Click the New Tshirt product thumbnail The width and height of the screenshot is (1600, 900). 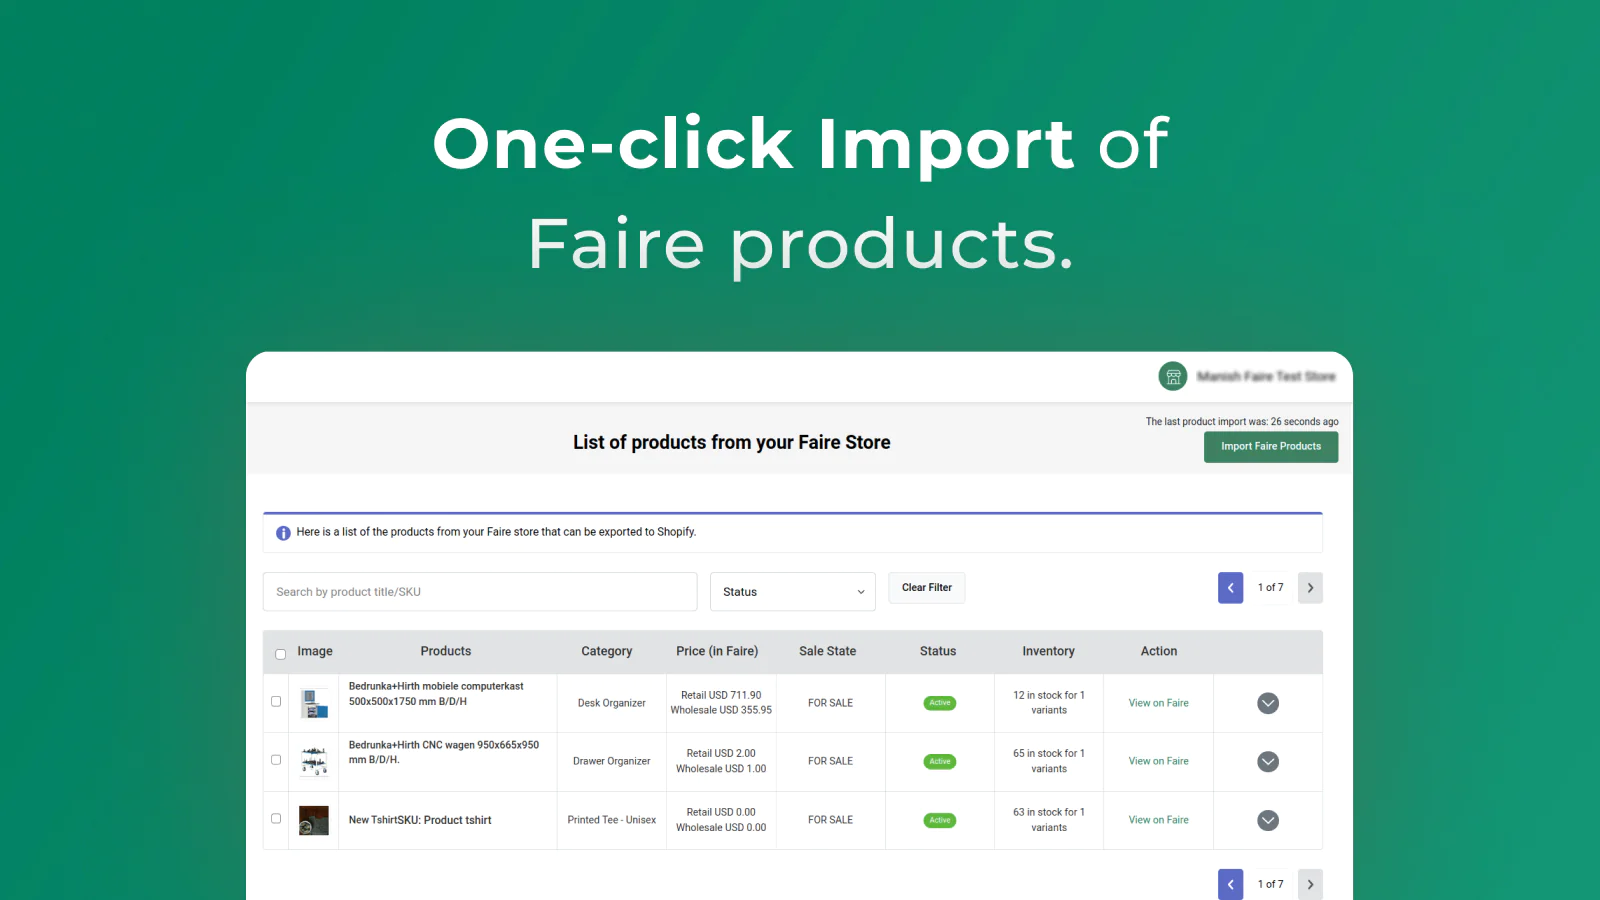pos(314,820)
